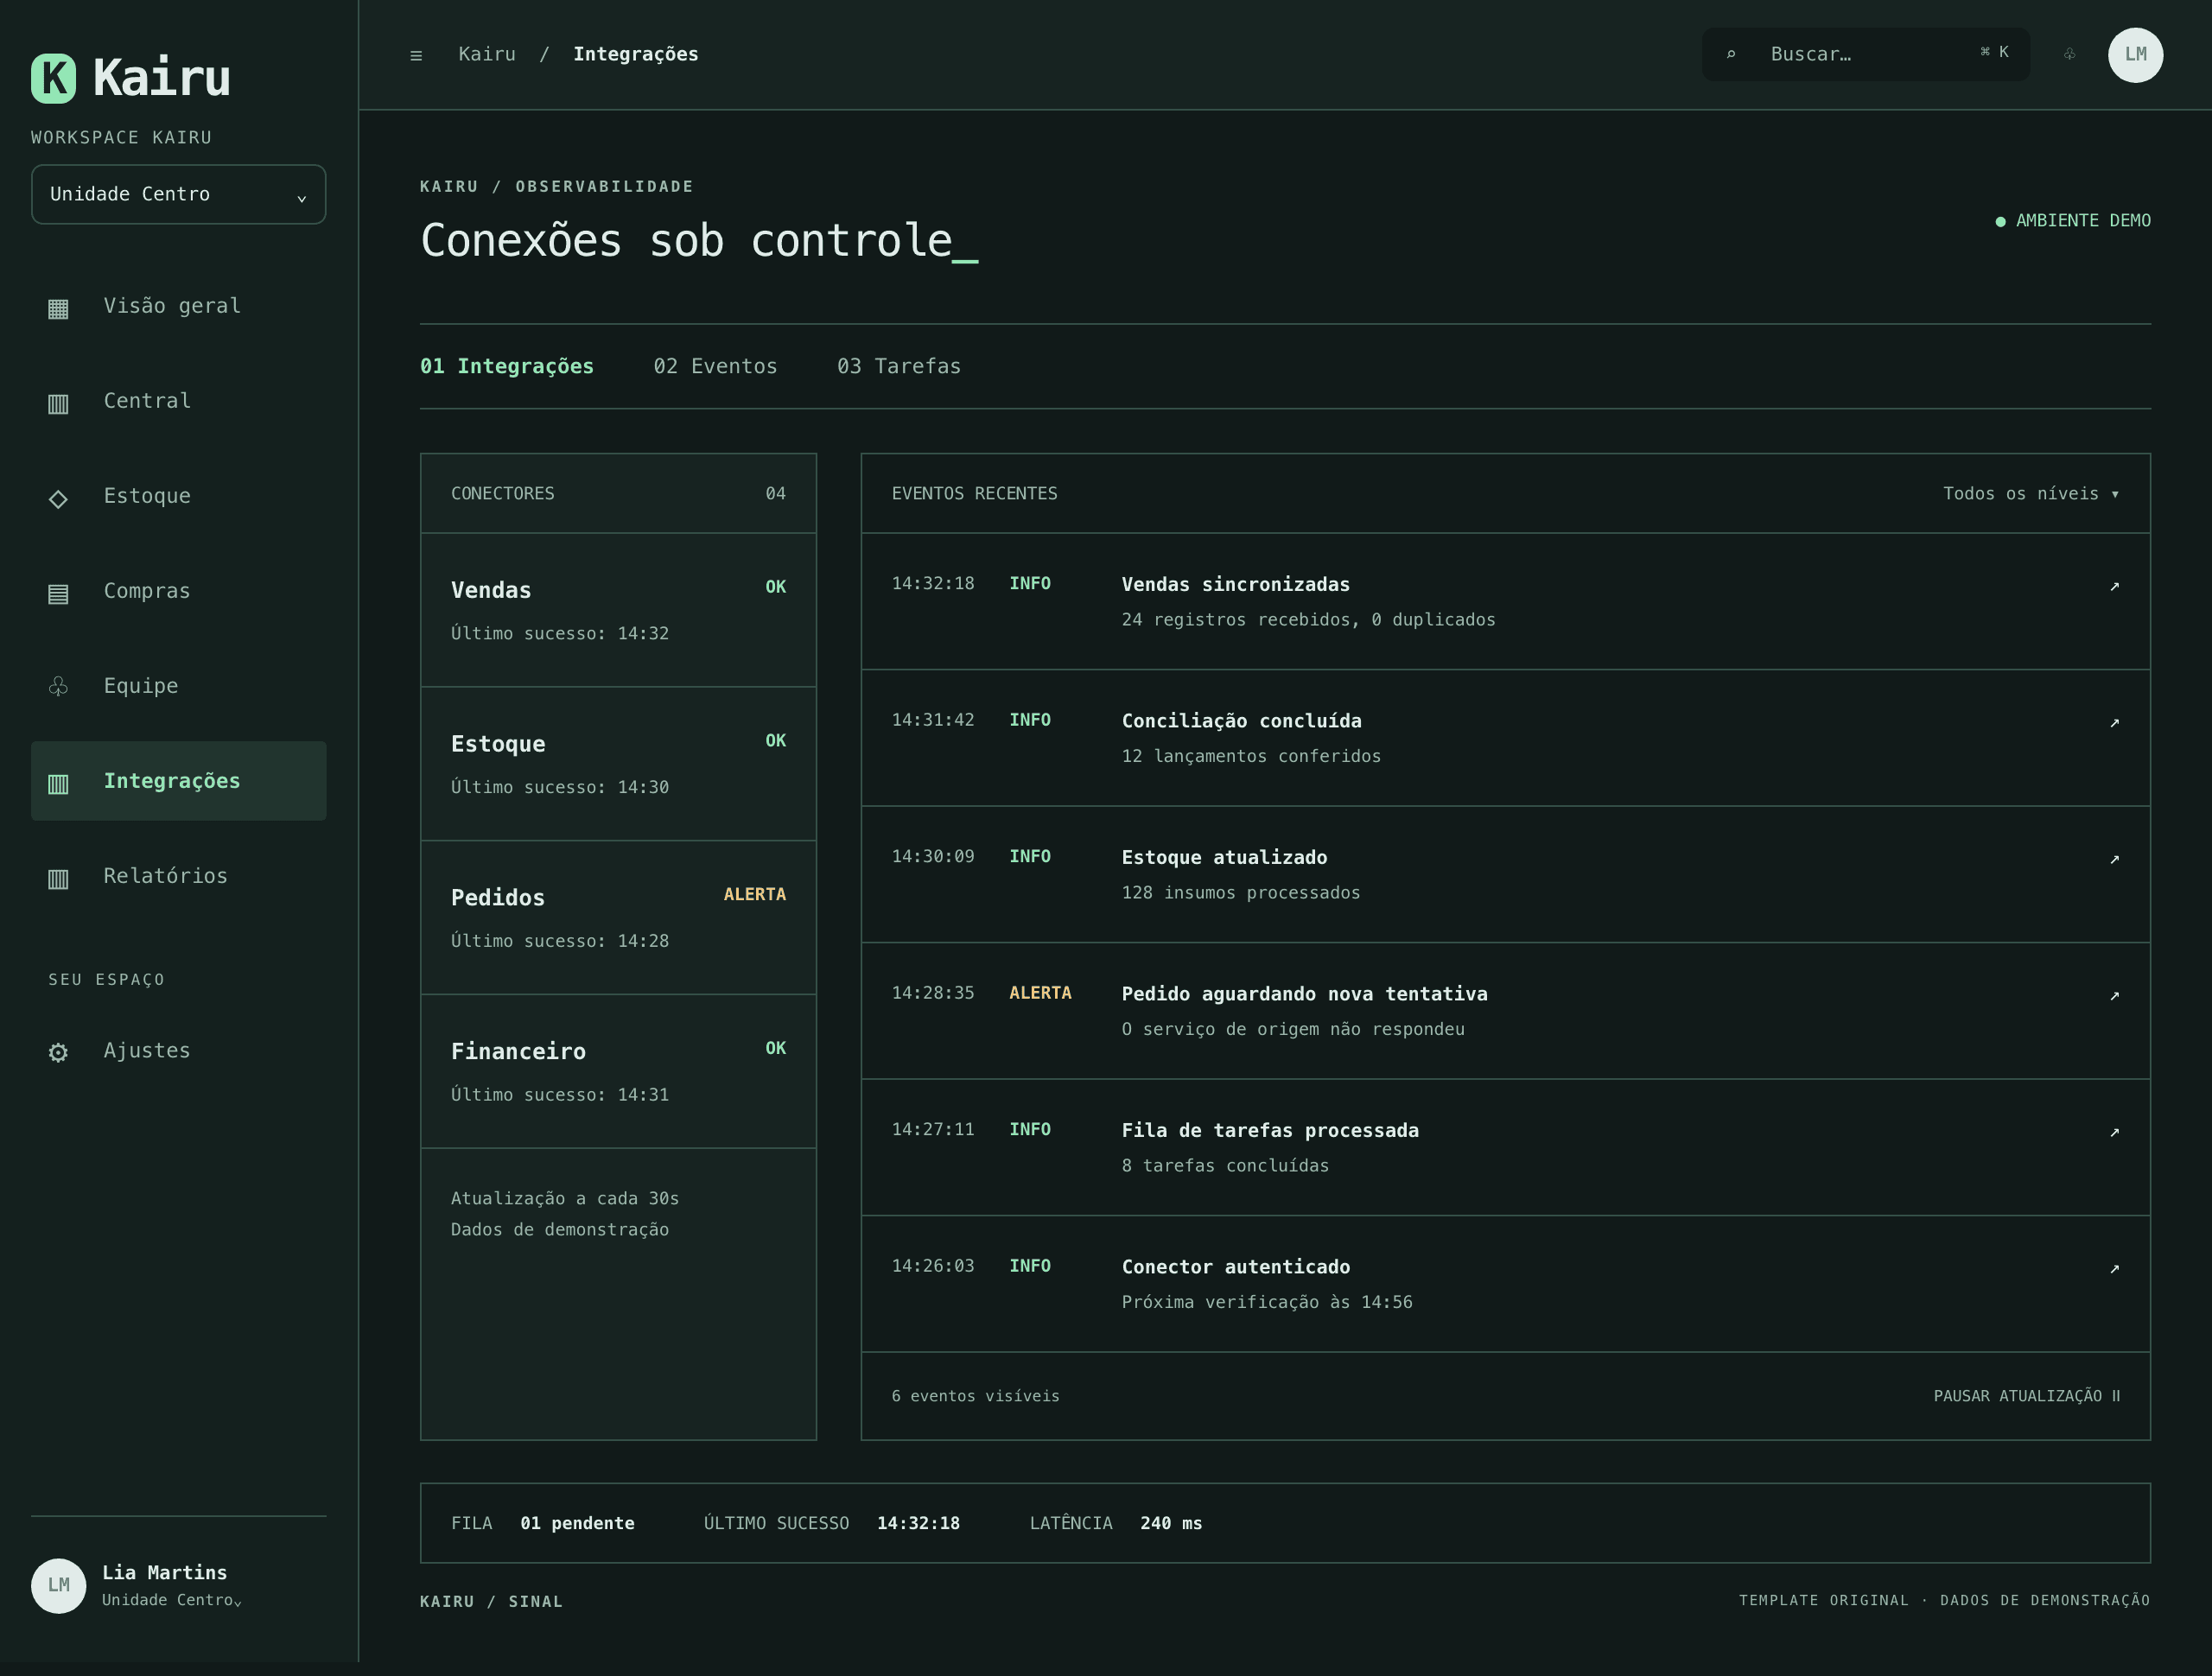
Task: Click 'Último sucesso: 14:31' under Financeiro
Action: click(559, 1095)
